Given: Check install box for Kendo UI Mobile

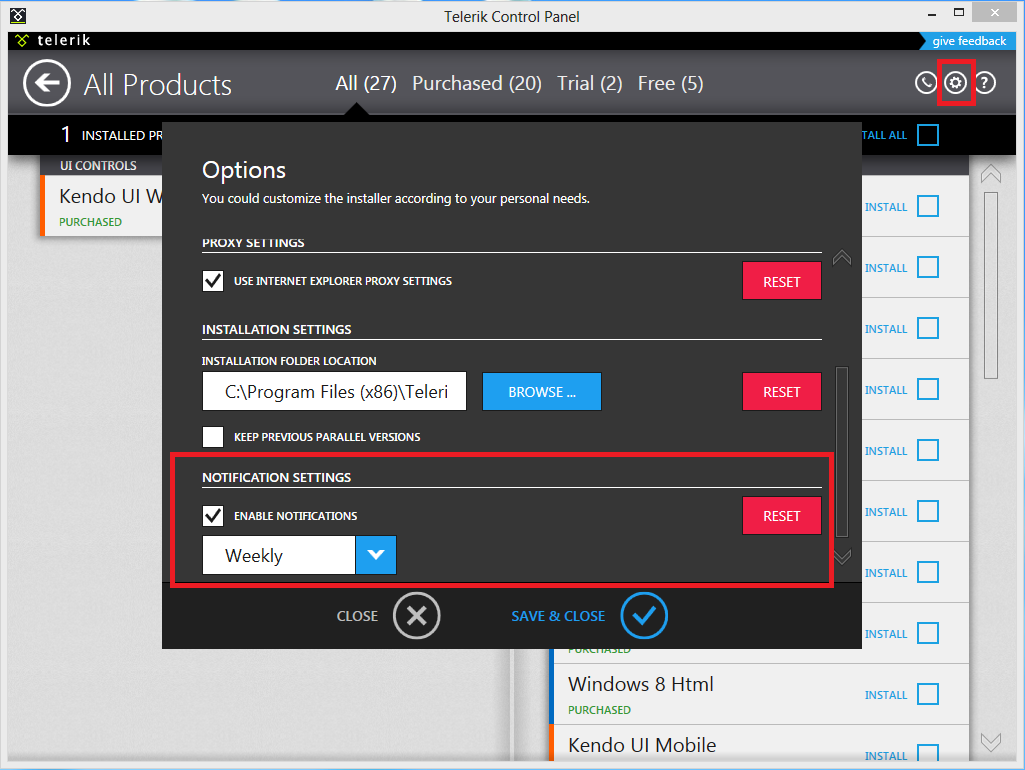Looking at the screenshot, I should point(928,754).
